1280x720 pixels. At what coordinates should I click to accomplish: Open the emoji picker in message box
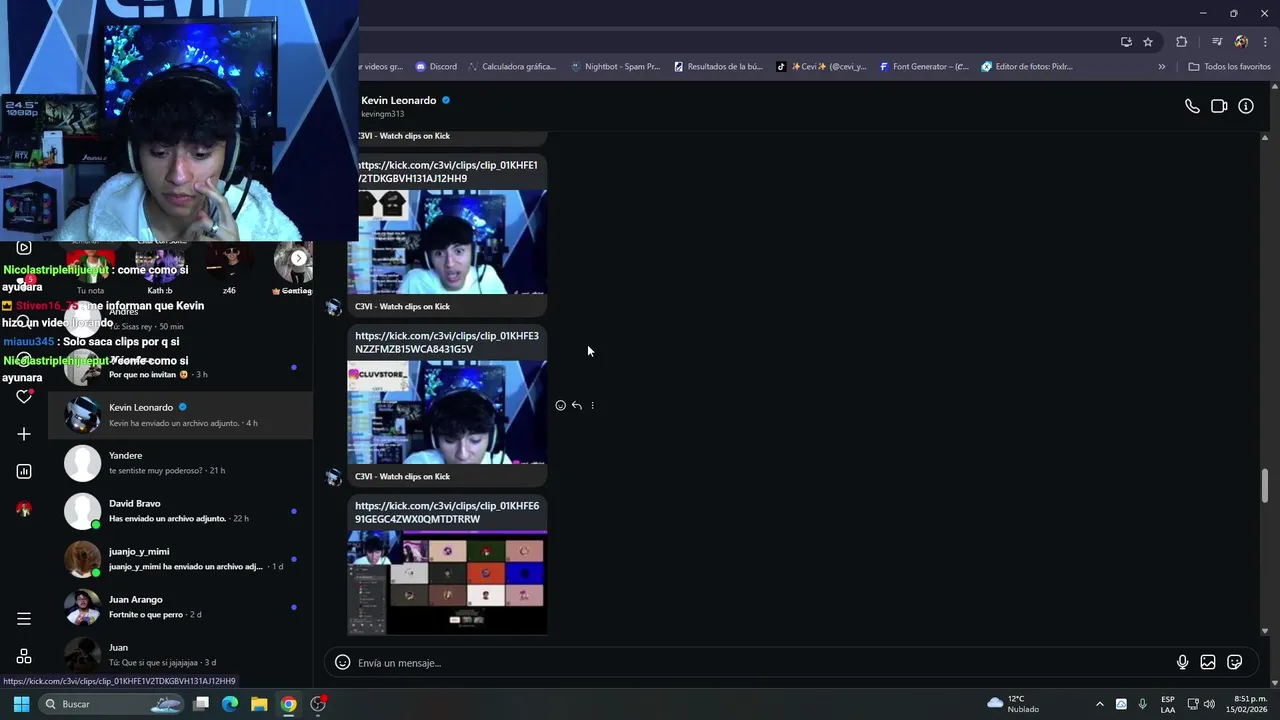coord(342,662)
